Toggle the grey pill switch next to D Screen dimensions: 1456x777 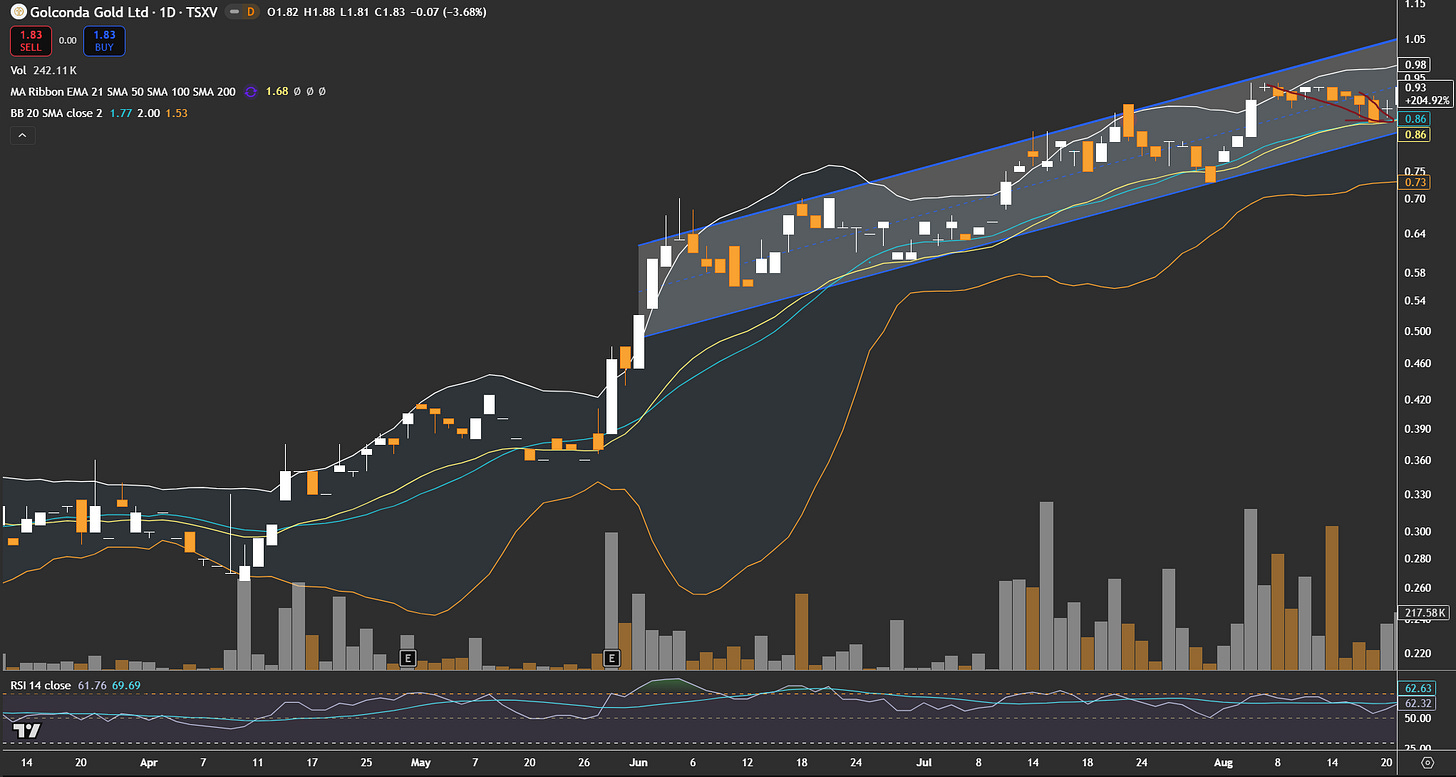click(x=233, y=13)
